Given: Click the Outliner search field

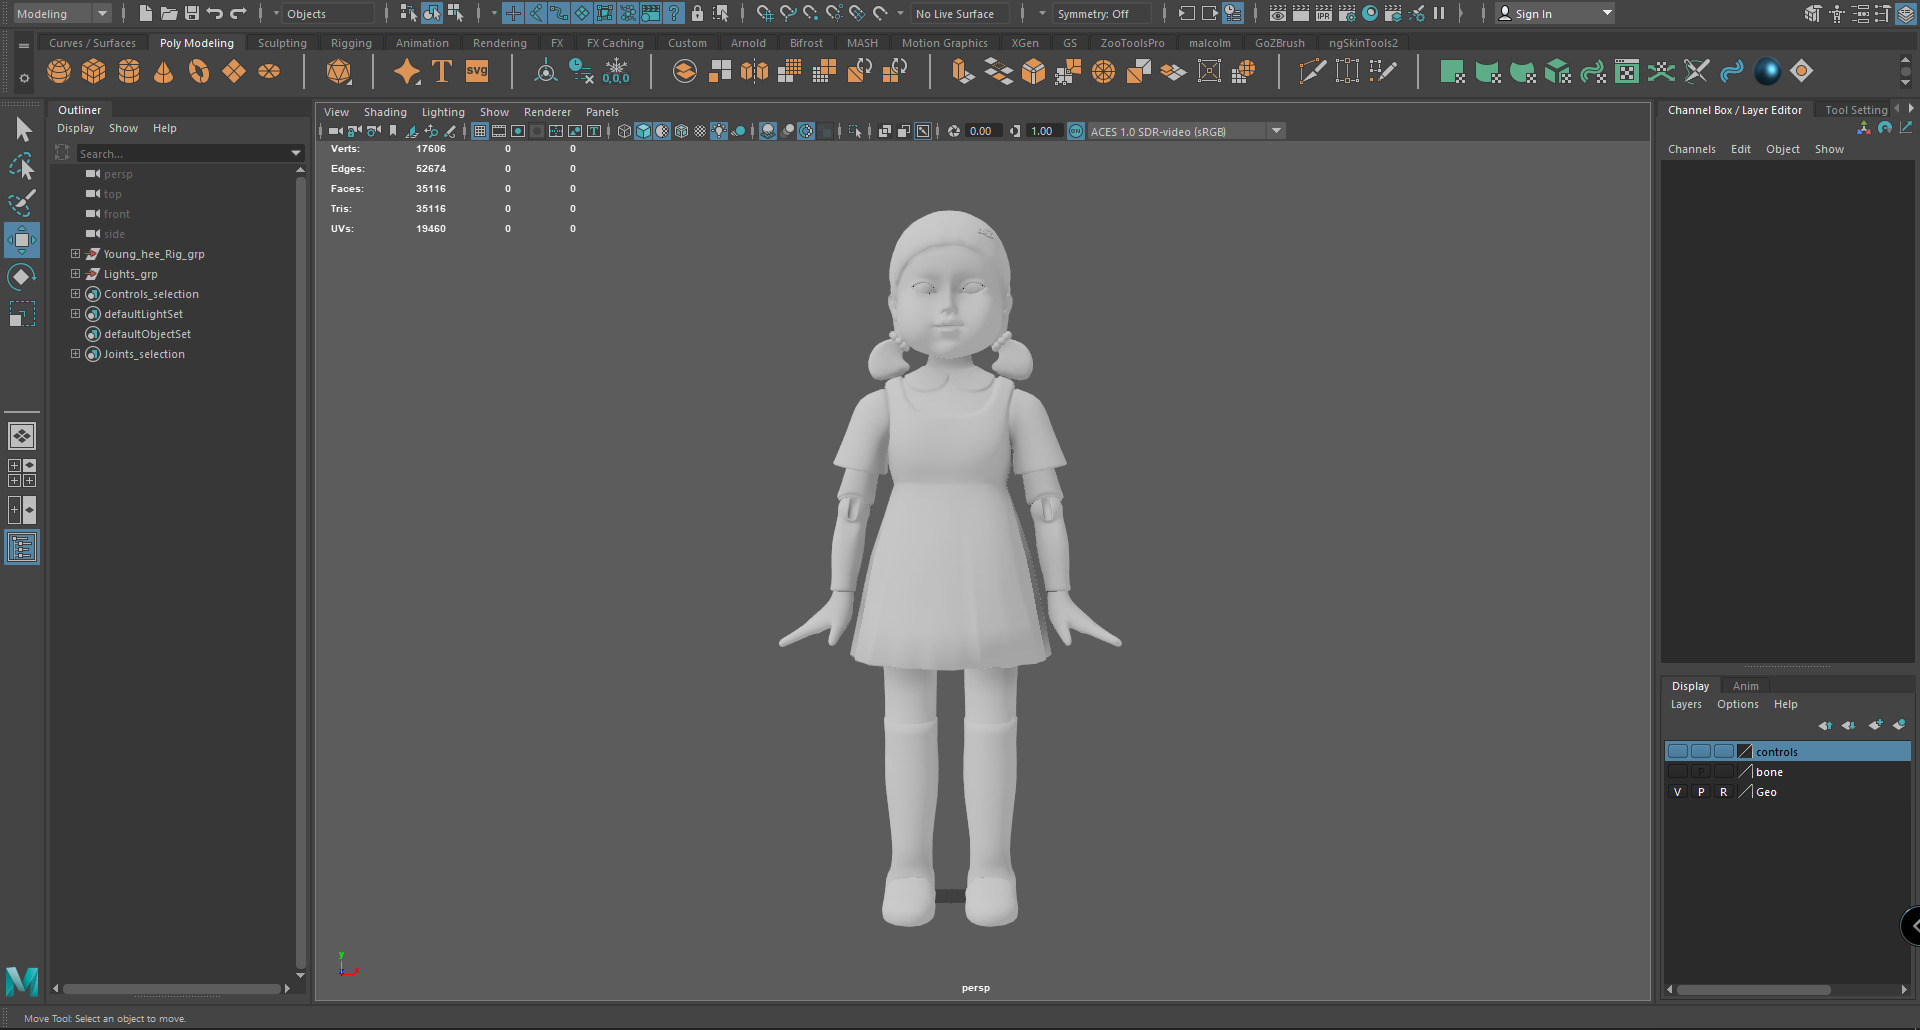Looking at the screenshot, I should click(x=183, y=153).
